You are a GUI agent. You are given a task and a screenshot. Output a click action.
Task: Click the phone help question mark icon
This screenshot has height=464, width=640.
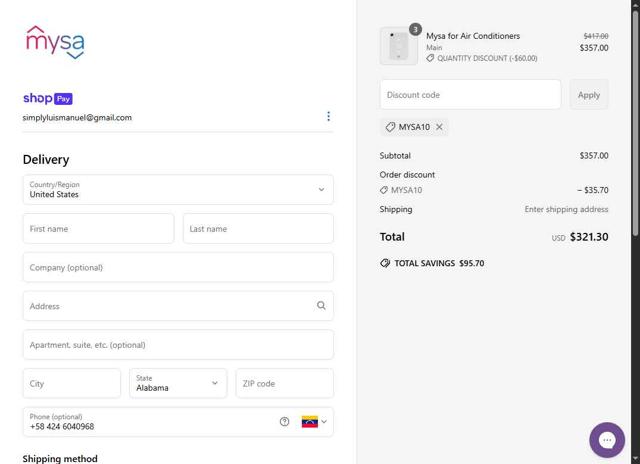pyautogui.click(x=284, y=422)
